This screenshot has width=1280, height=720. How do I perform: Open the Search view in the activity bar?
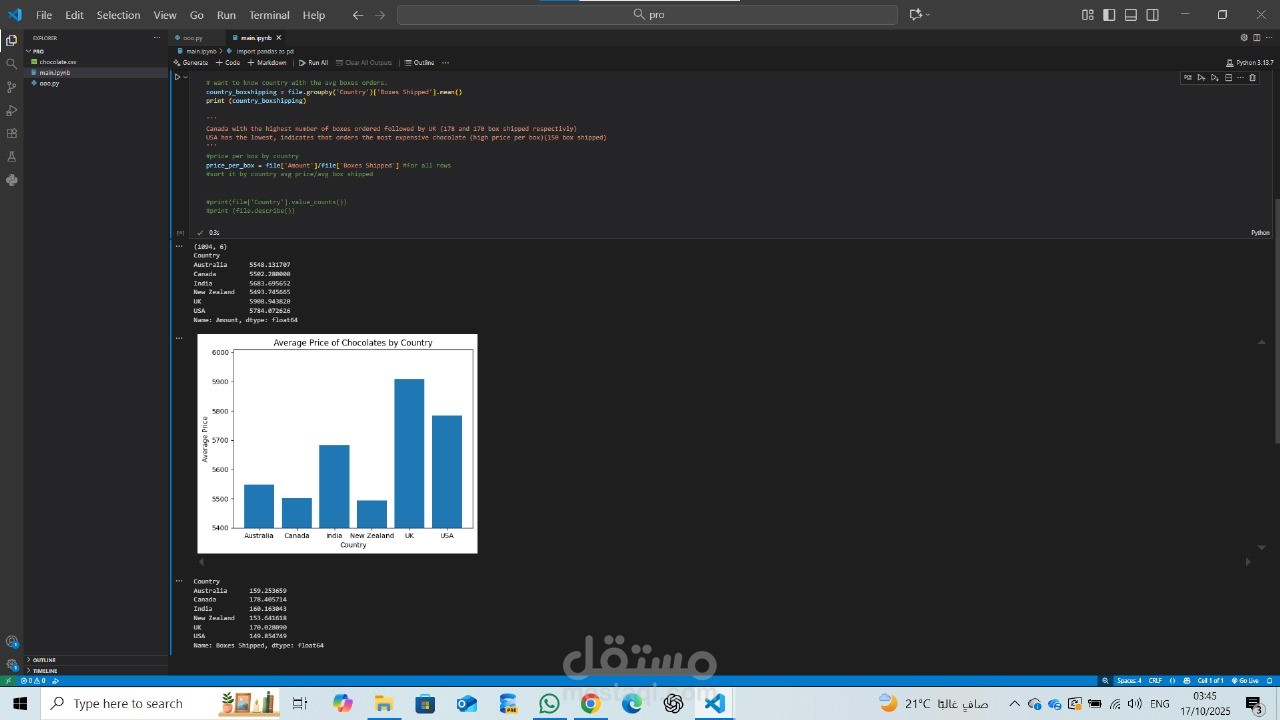12,62
